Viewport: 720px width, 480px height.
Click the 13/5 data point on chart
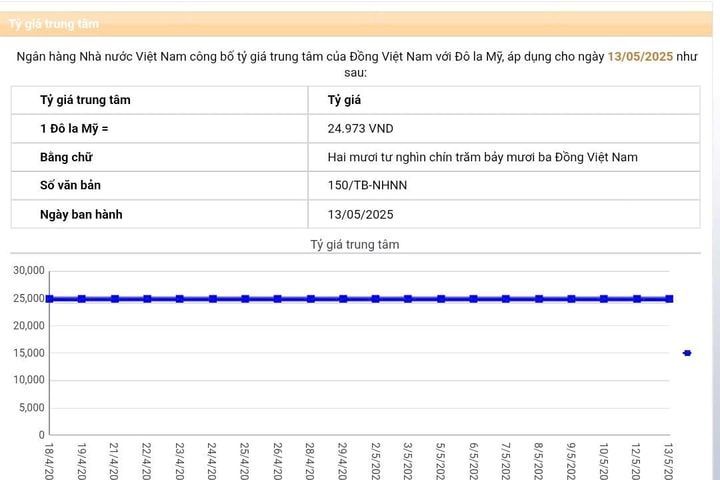click(669, 299)
